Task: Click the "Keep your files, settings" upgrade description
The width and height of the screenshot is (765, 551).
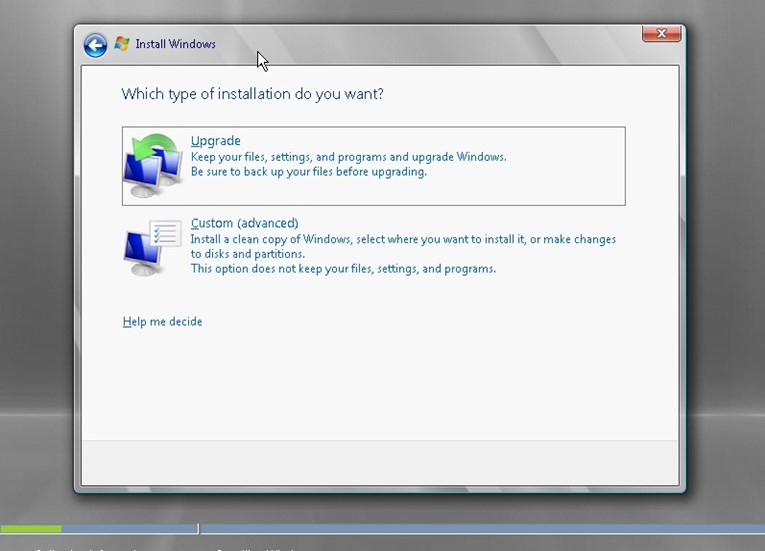Action: click(348, 157)
